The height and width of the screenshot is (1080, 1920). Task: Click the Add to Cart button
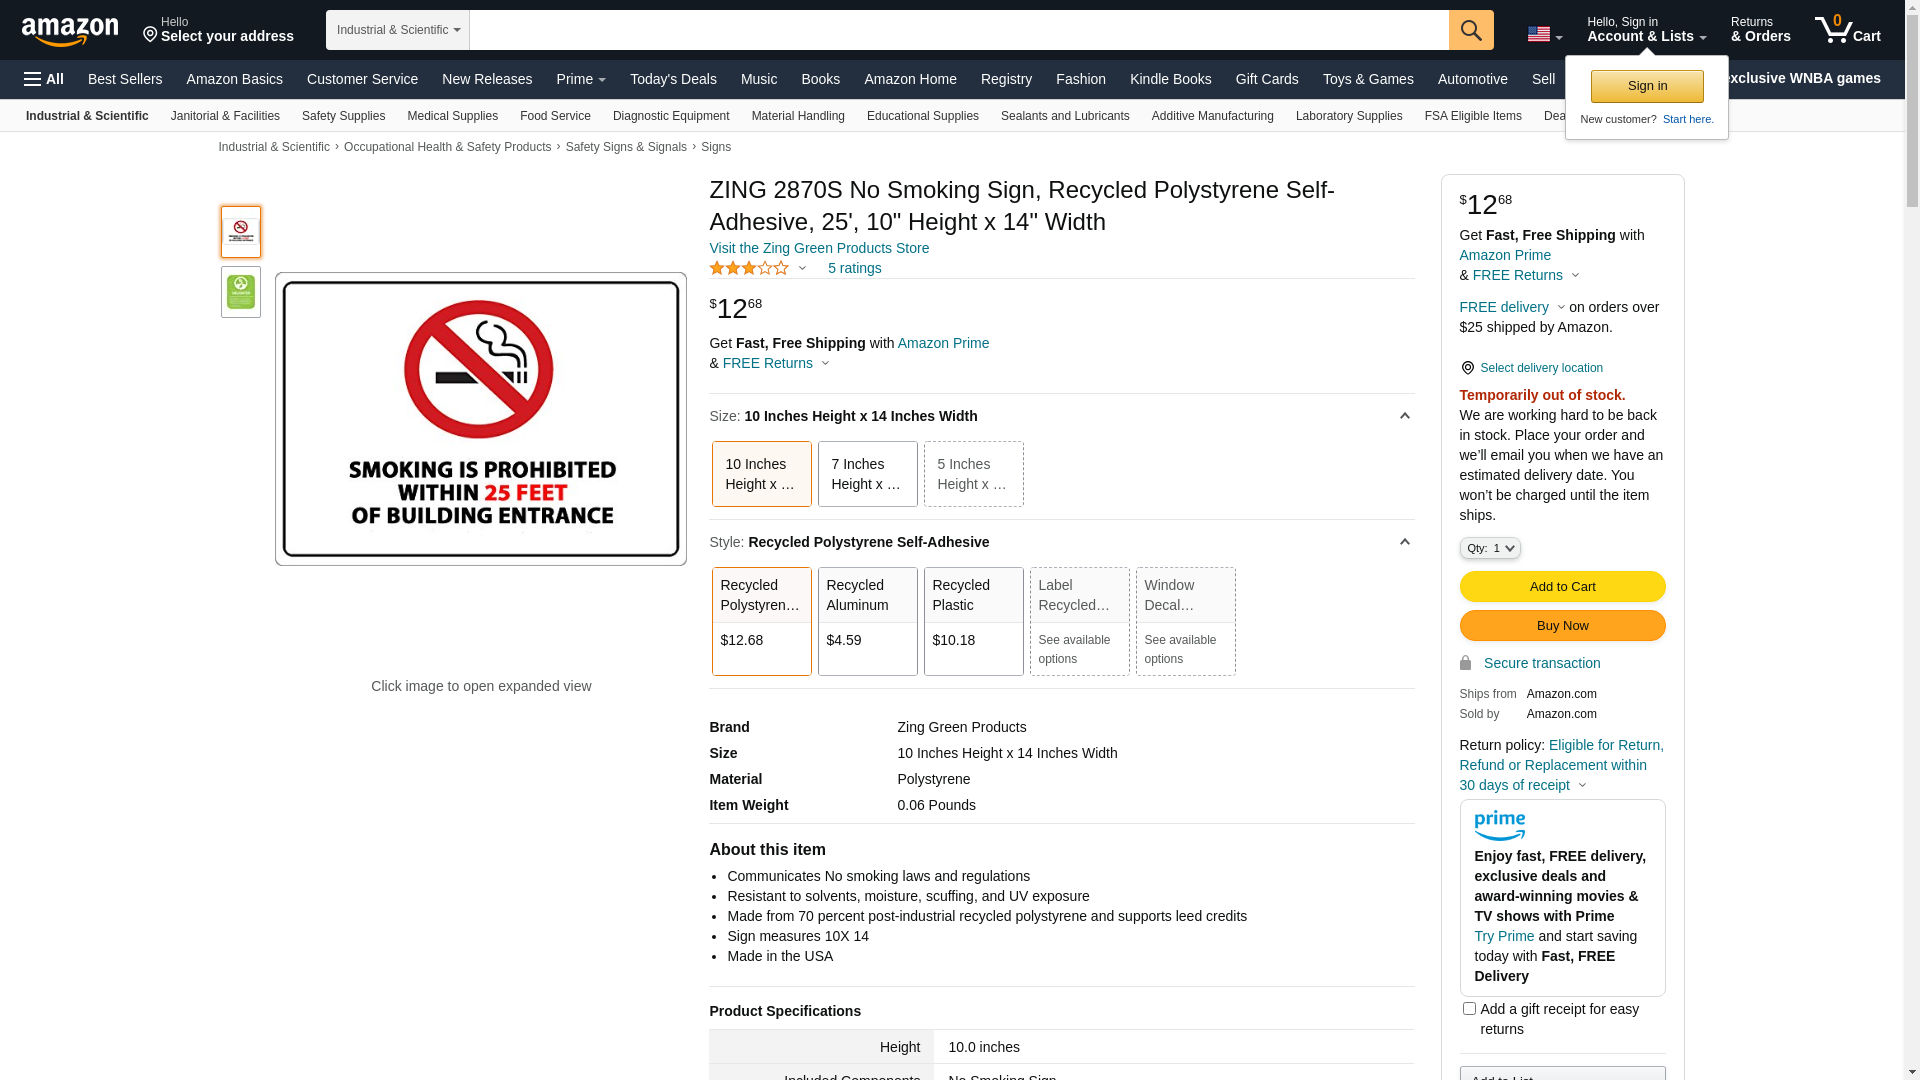(x=1562, y=586)
